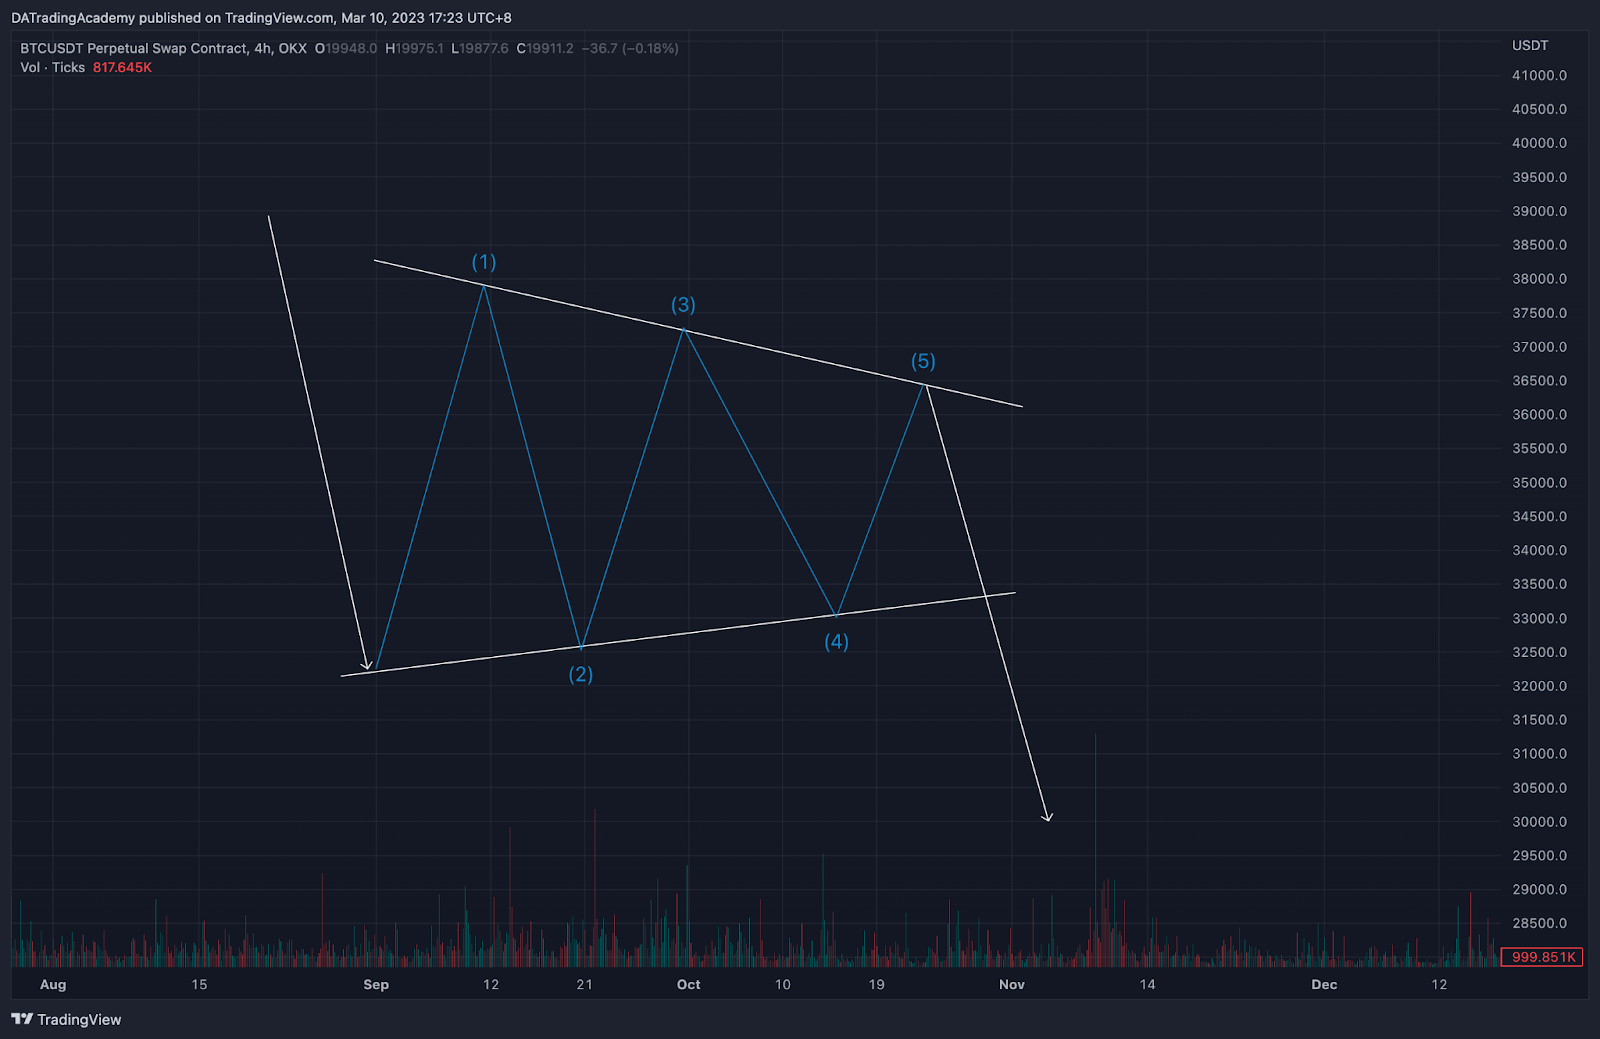Click the 29000.0 price axis label
Image resolution: width=1600 pixels, height=1039 pixels.
click(1540, 890)
